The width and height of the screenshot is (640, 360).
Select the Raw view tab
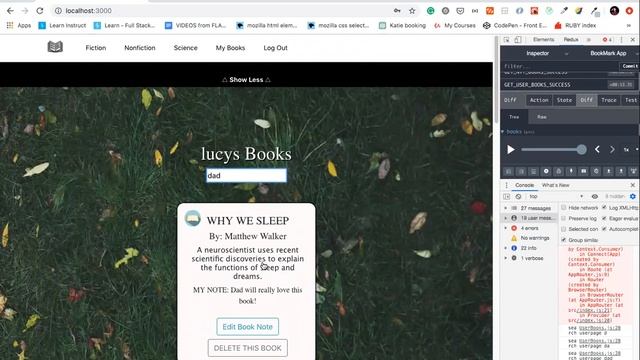pyautogui.click(x=542, y=117)
